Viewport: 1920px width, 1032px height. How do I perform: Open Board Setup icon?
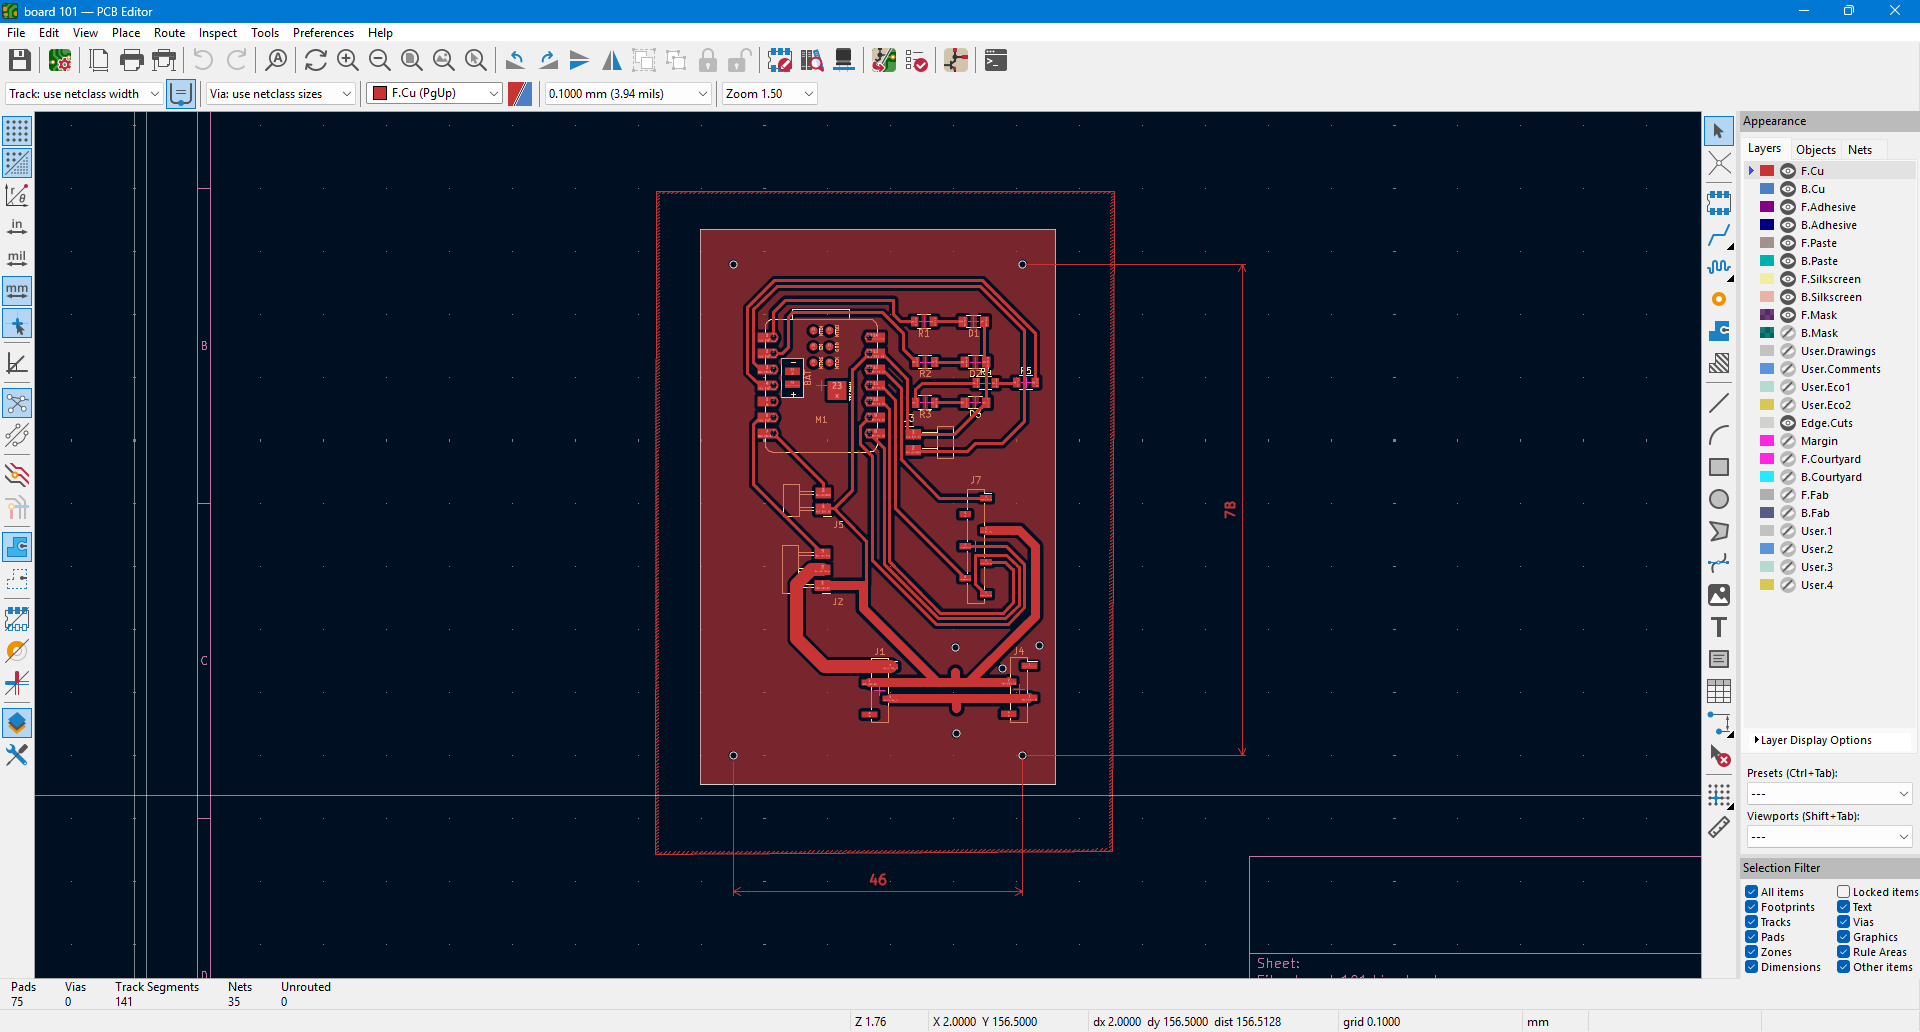pyautogui.click(x=60, y=61)
